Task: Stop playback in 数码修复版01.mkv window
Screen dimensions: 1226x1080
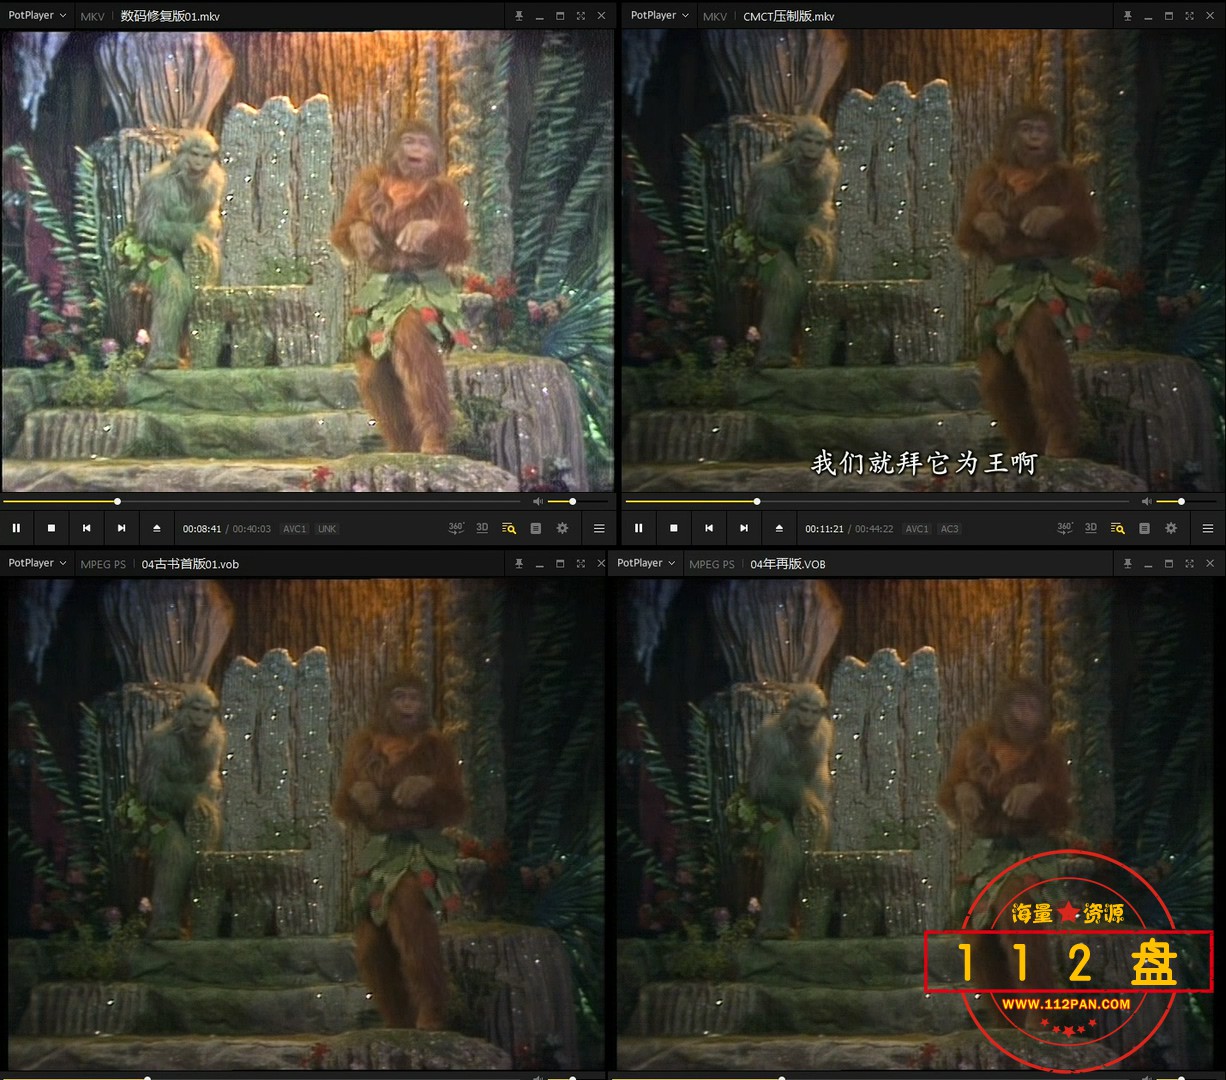Action: tap(51, 528)
